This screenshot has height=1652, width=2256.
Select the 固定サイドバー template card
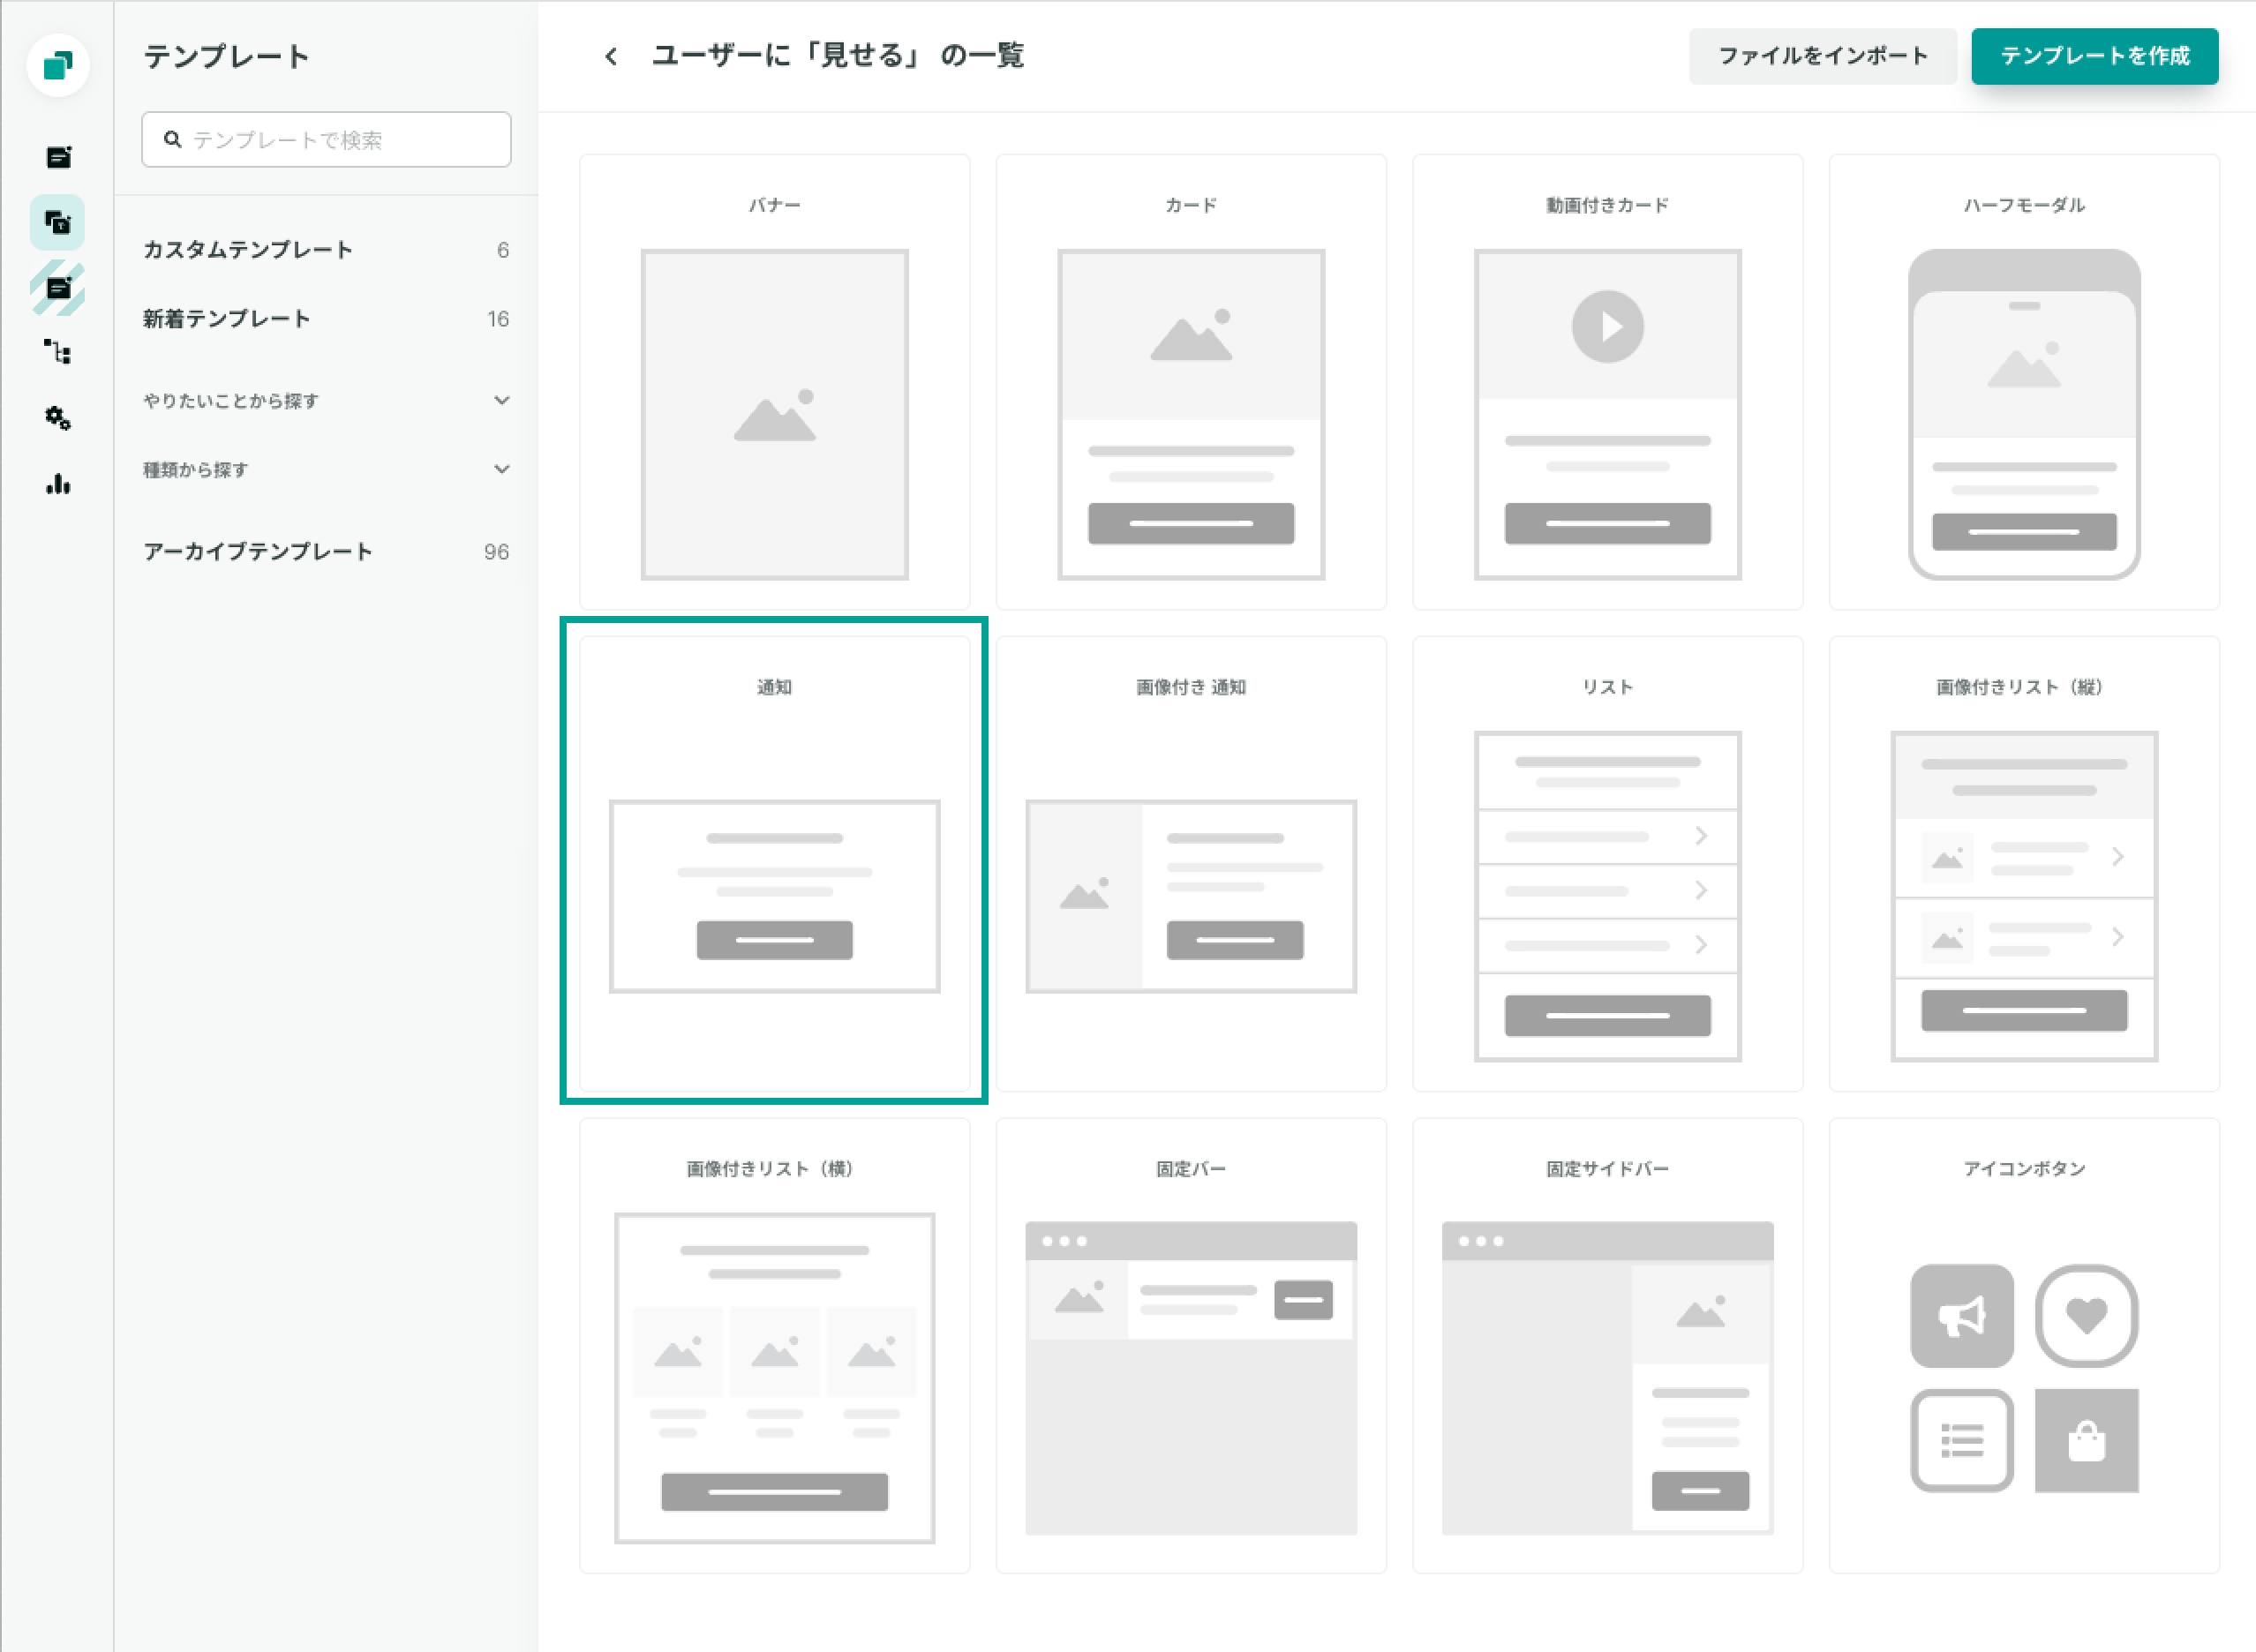tap(1607, 1345)
